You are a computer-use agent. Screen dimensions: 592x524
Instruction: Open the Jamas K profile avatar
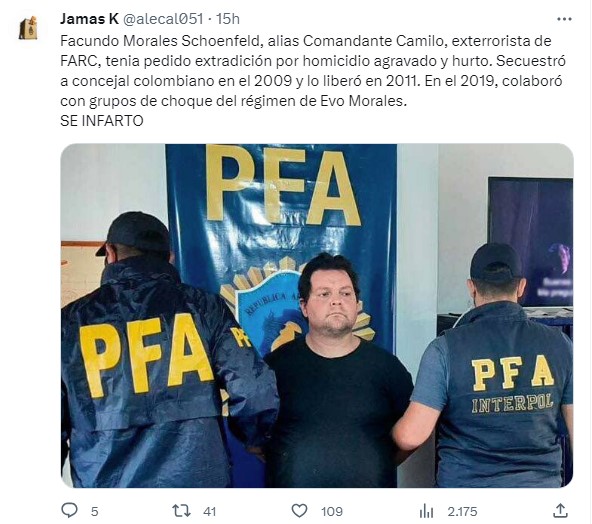point(28,28)
